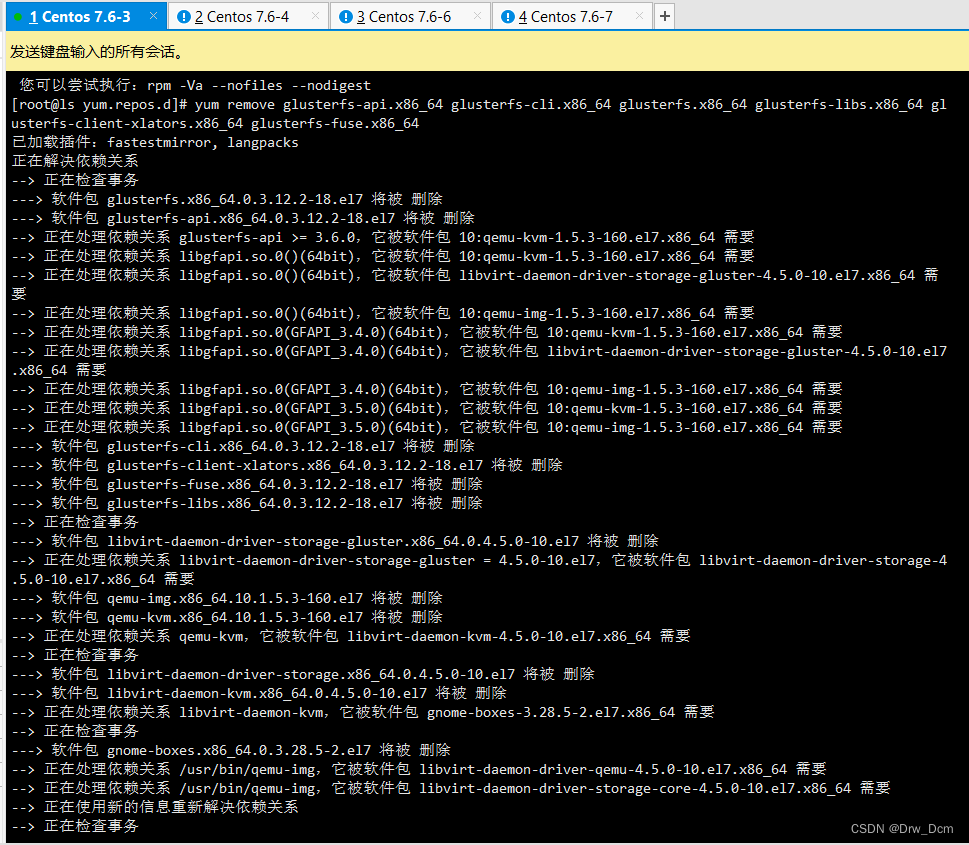
Task: Click the 'glusterfs.x86_64.0.3.12.2-18.el7' package line
Action: pyautogui.click(x=227, y=199)
